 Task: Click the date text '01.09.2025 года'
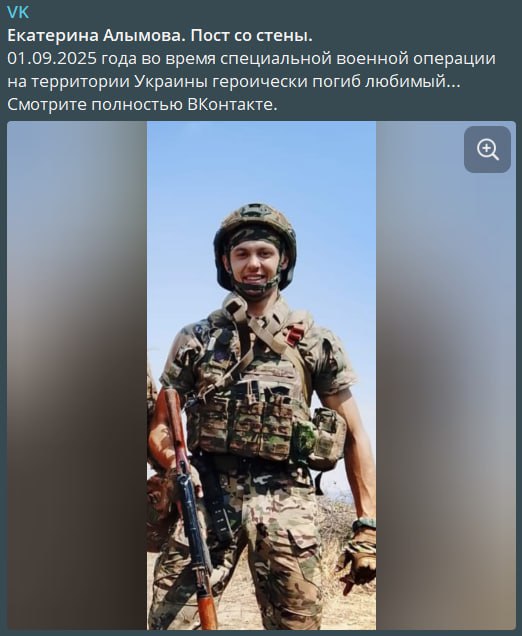coord(73,58)
